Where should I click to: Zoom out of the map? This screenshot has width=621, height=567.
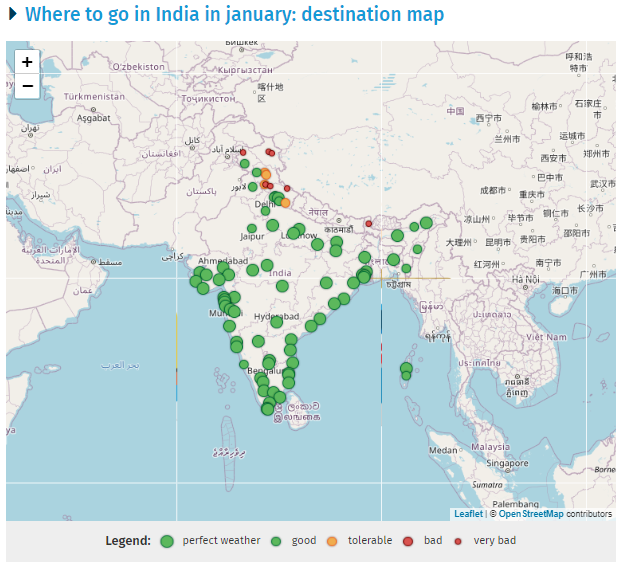(x=27, y=87)
